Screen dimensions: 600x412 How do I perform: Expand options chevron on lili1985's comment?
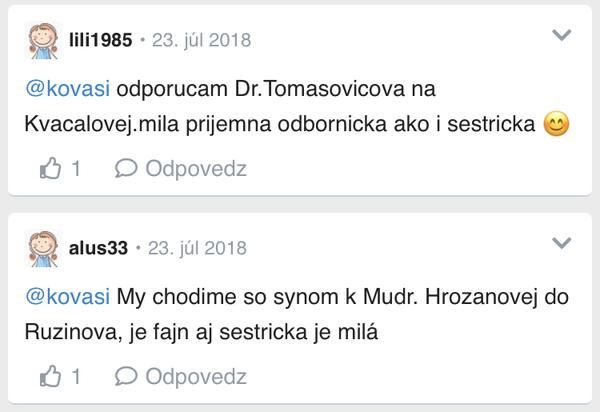pyautogui.click(x=562, y=36)
